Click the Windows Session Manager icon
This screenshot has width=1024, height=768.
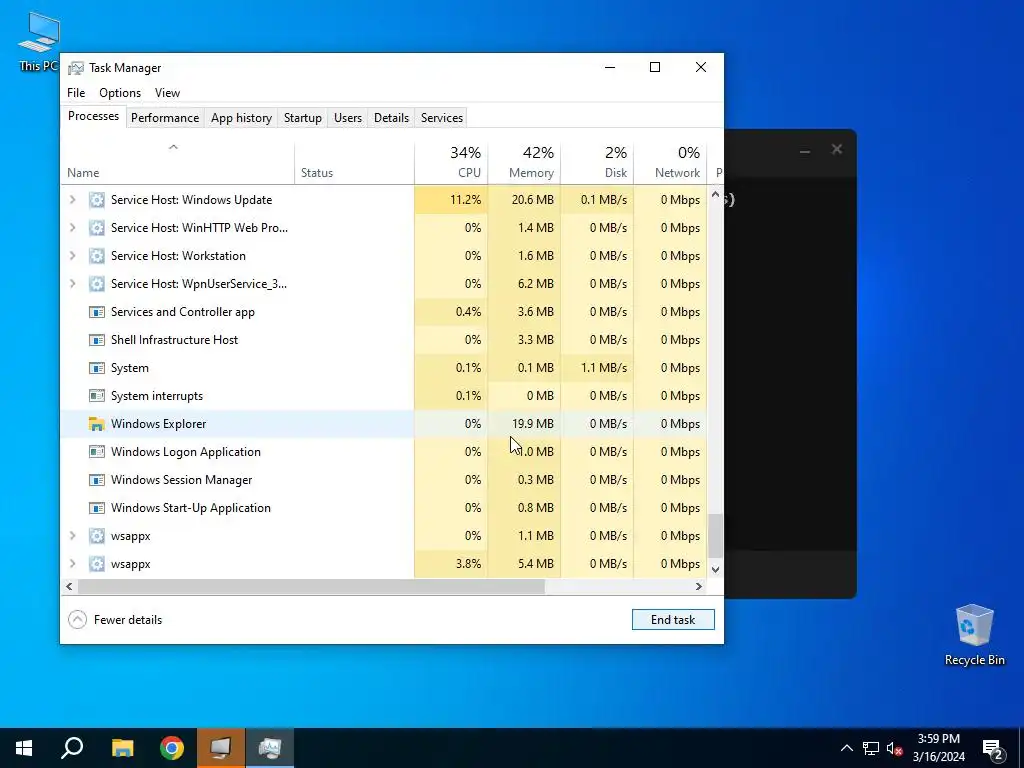tap(97, 480)
